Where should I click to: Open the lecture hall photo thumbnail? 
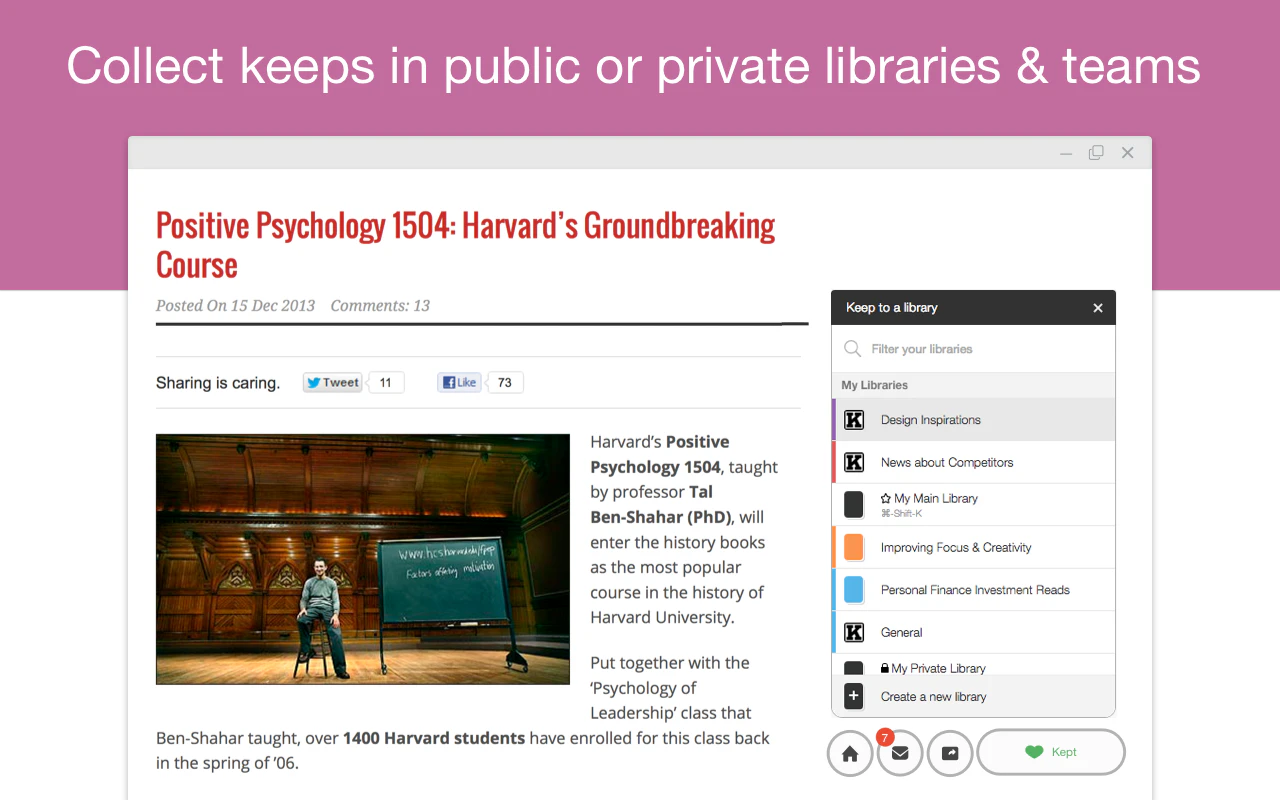point(363,559)
